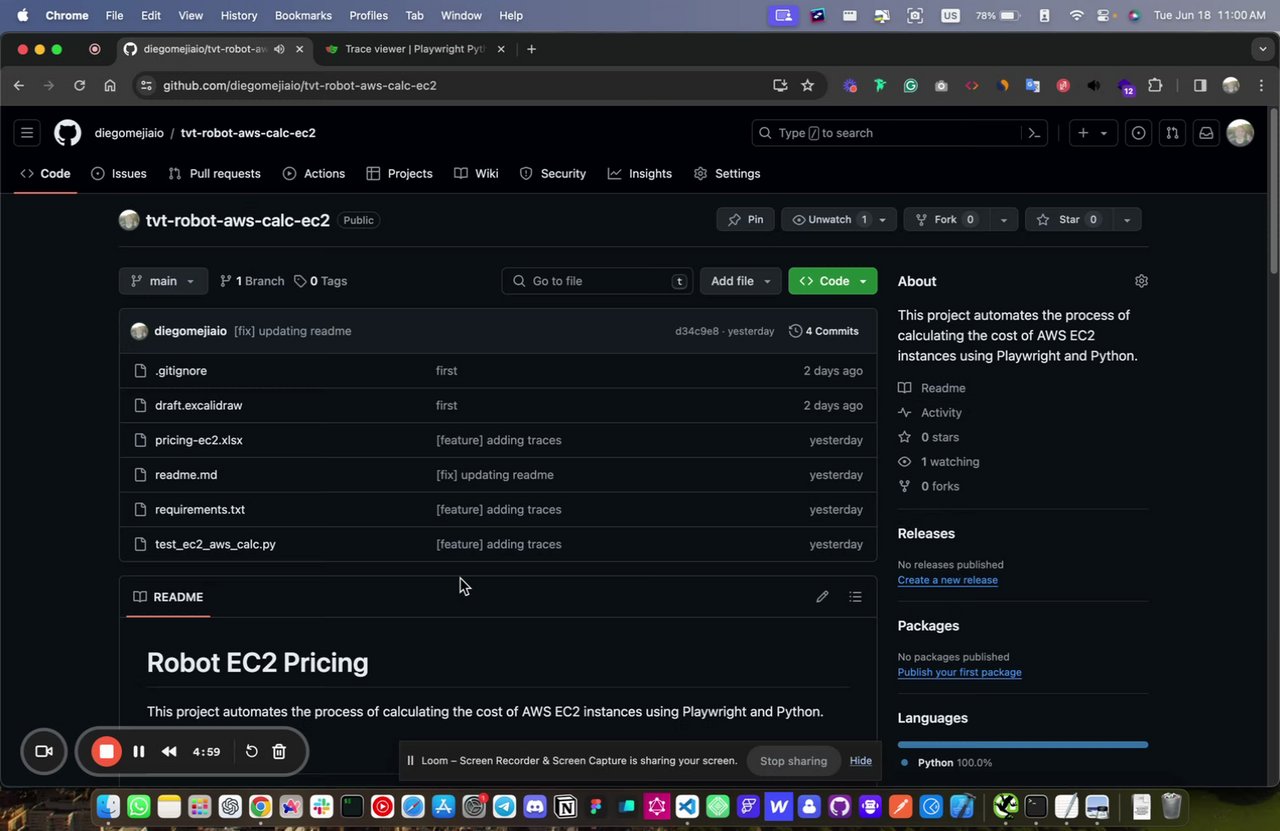Viewport: 1280px width, 831px height.
Task: Open the Insights tab
Action: tap(640, 174)
